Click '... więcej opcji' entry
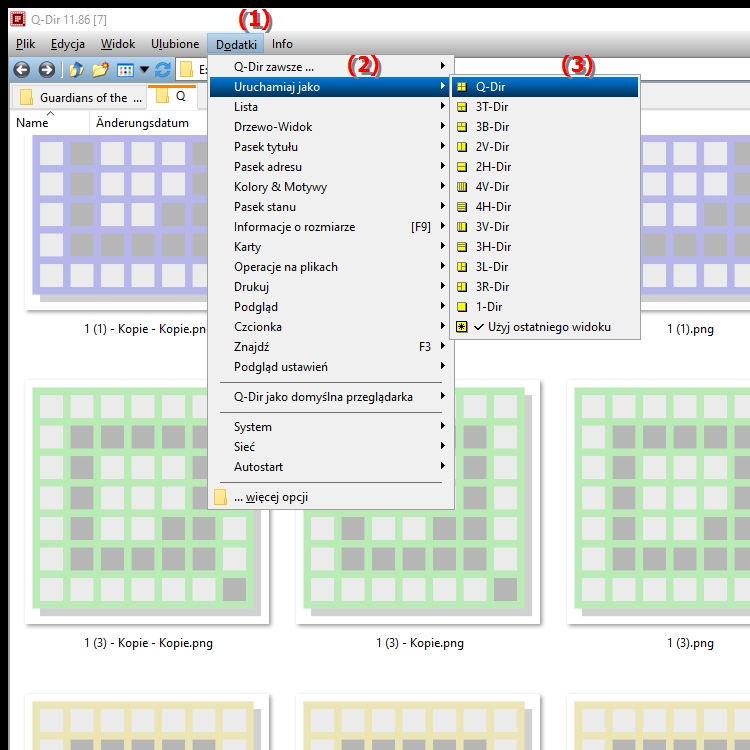Image resolution: width=750 pixels, height=750 pixels. (x=330, y=497)
